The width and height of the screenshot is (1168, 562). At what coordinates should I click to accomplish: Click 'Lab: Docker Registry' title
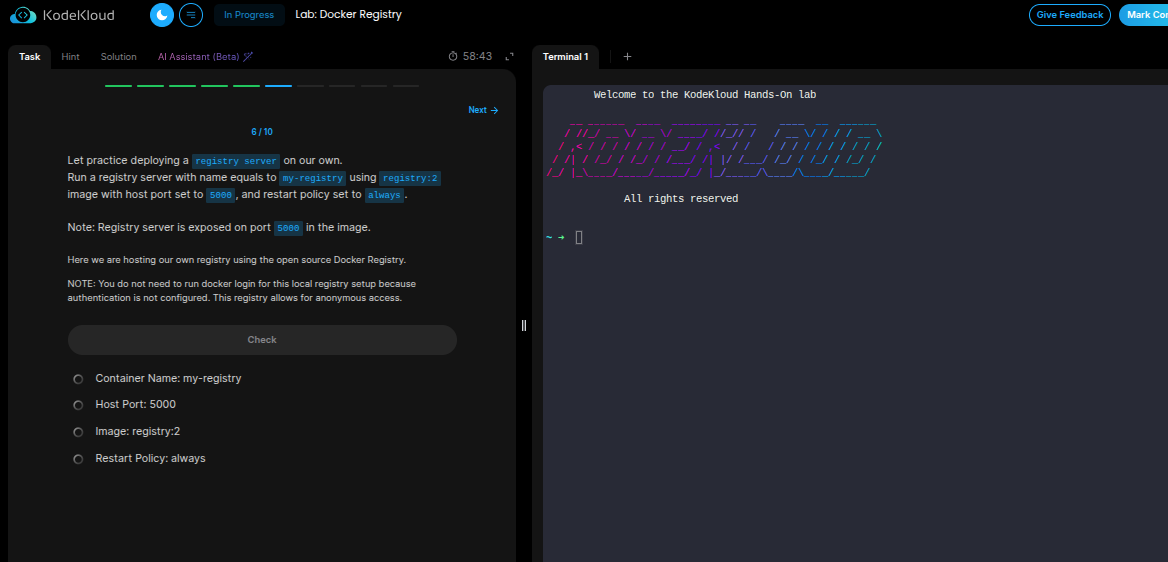(349, 15)
